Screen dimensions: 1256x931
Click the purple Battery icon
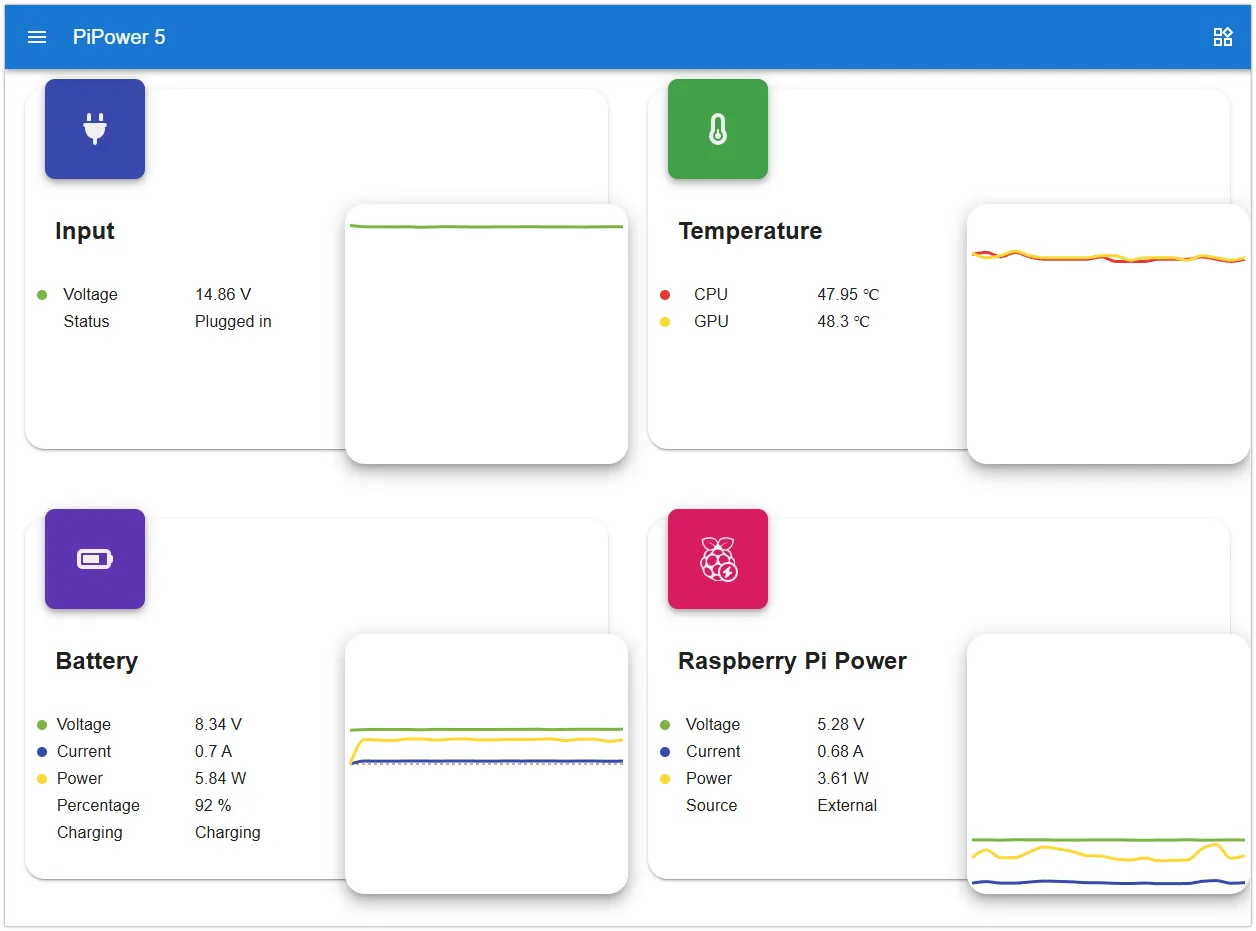[x=95, y=559]
